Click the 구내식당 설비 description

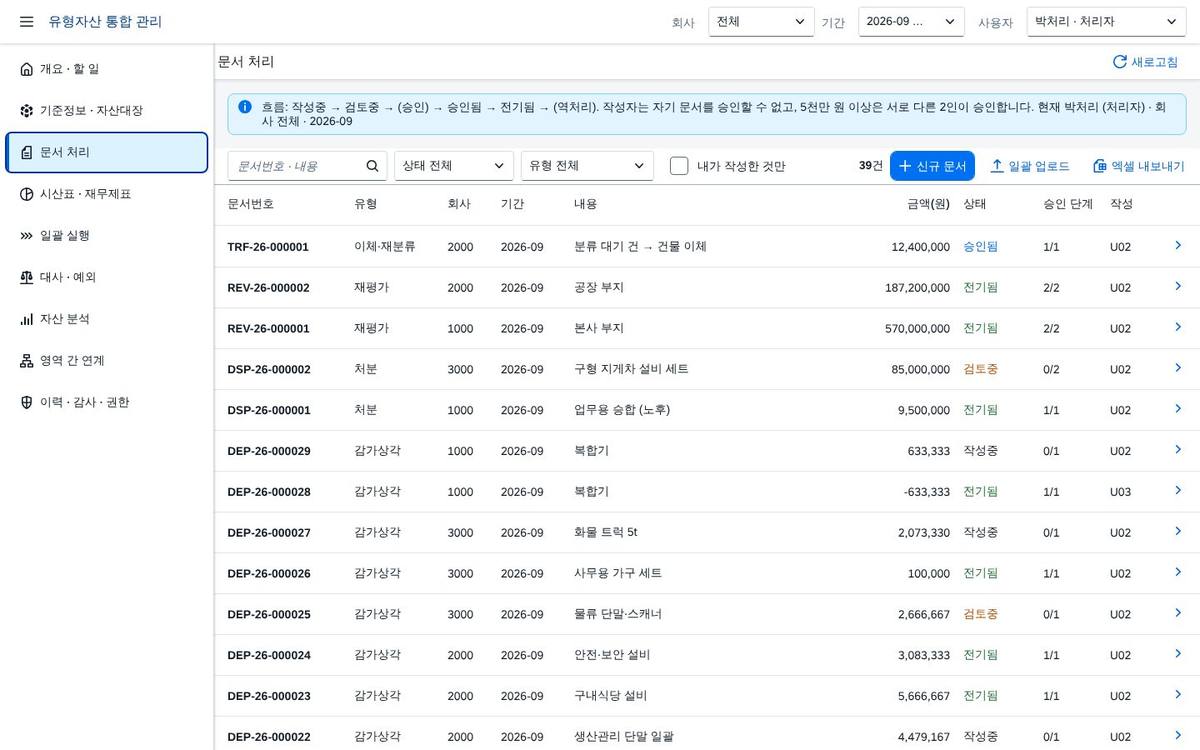coord(610,696)
